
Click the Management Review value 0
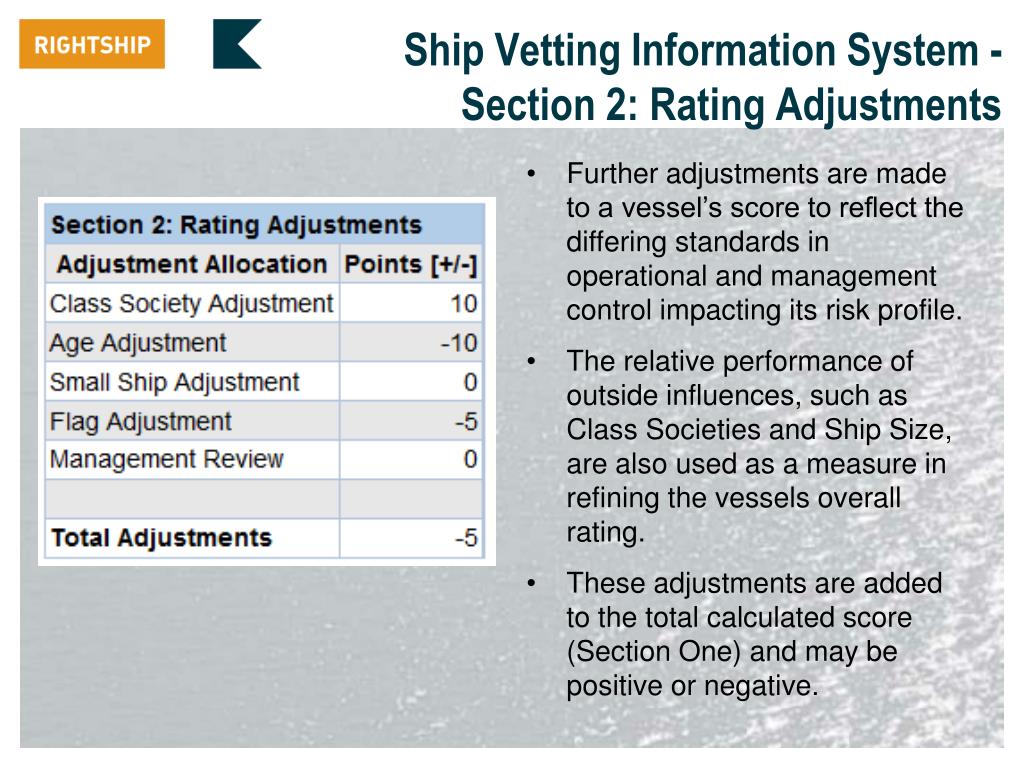(x=470, y=459)
